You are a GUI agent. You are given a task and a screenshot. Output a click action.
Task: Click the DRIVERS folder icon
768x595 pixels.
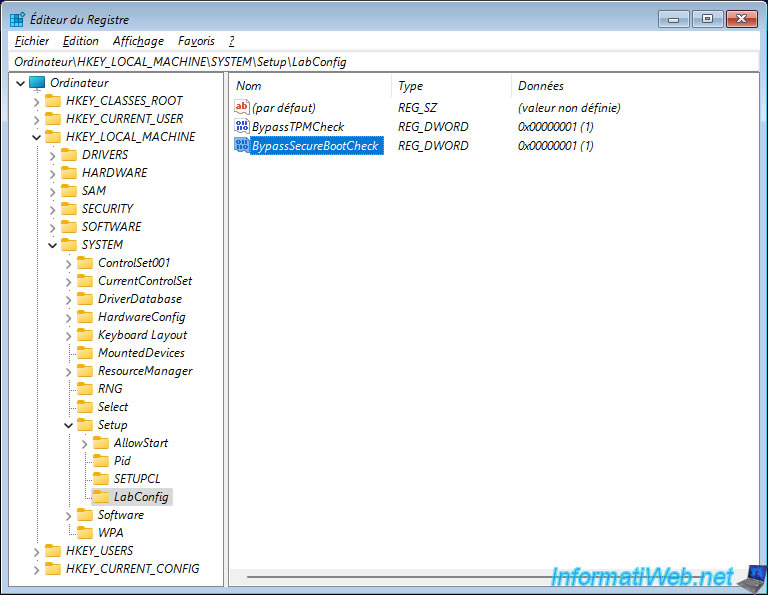pos(69,155)
